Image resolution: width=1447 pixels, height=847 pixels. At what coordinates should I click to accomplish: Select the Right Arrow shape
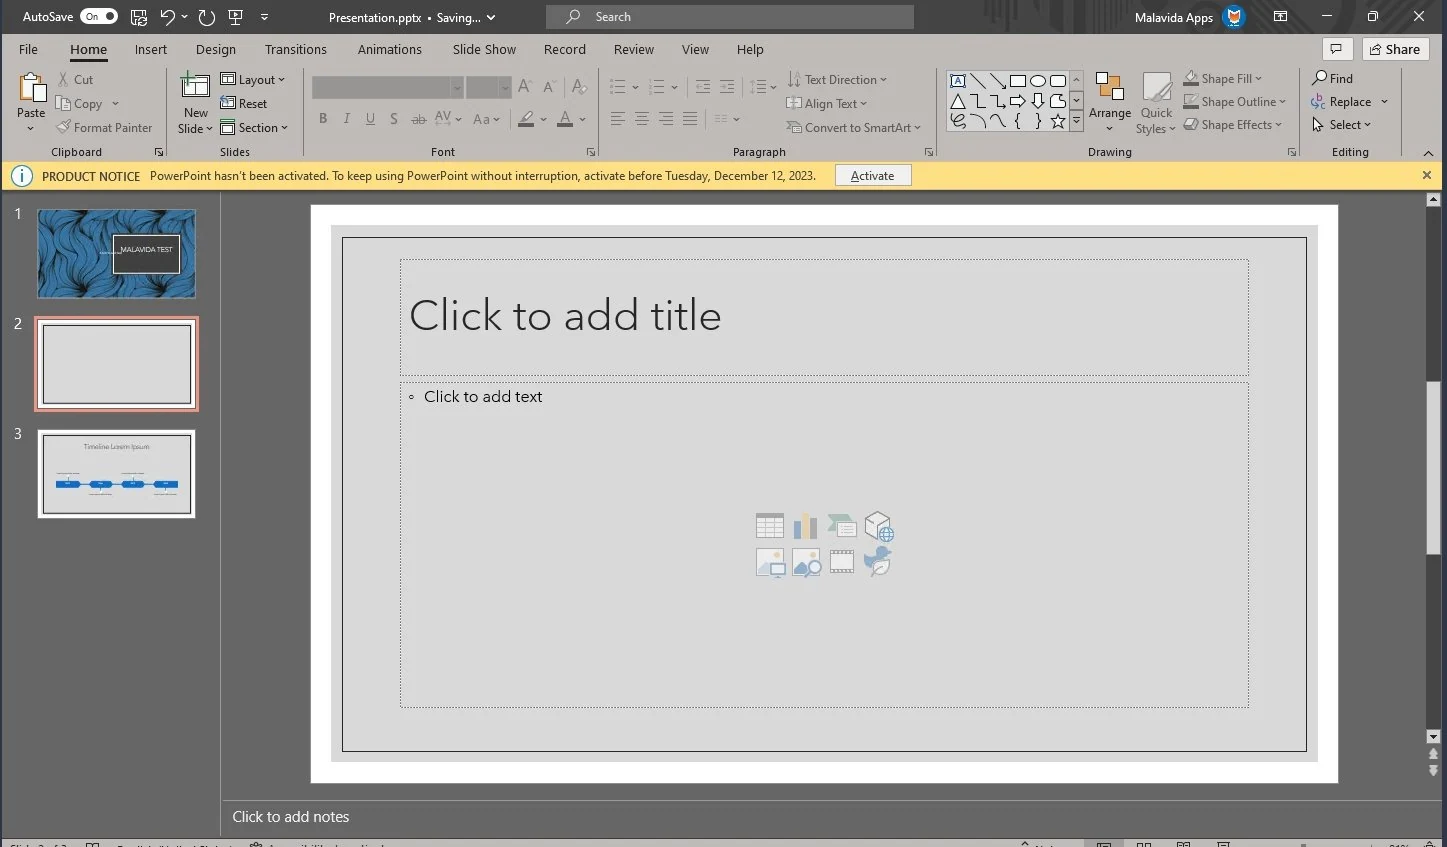[1018, 101]
